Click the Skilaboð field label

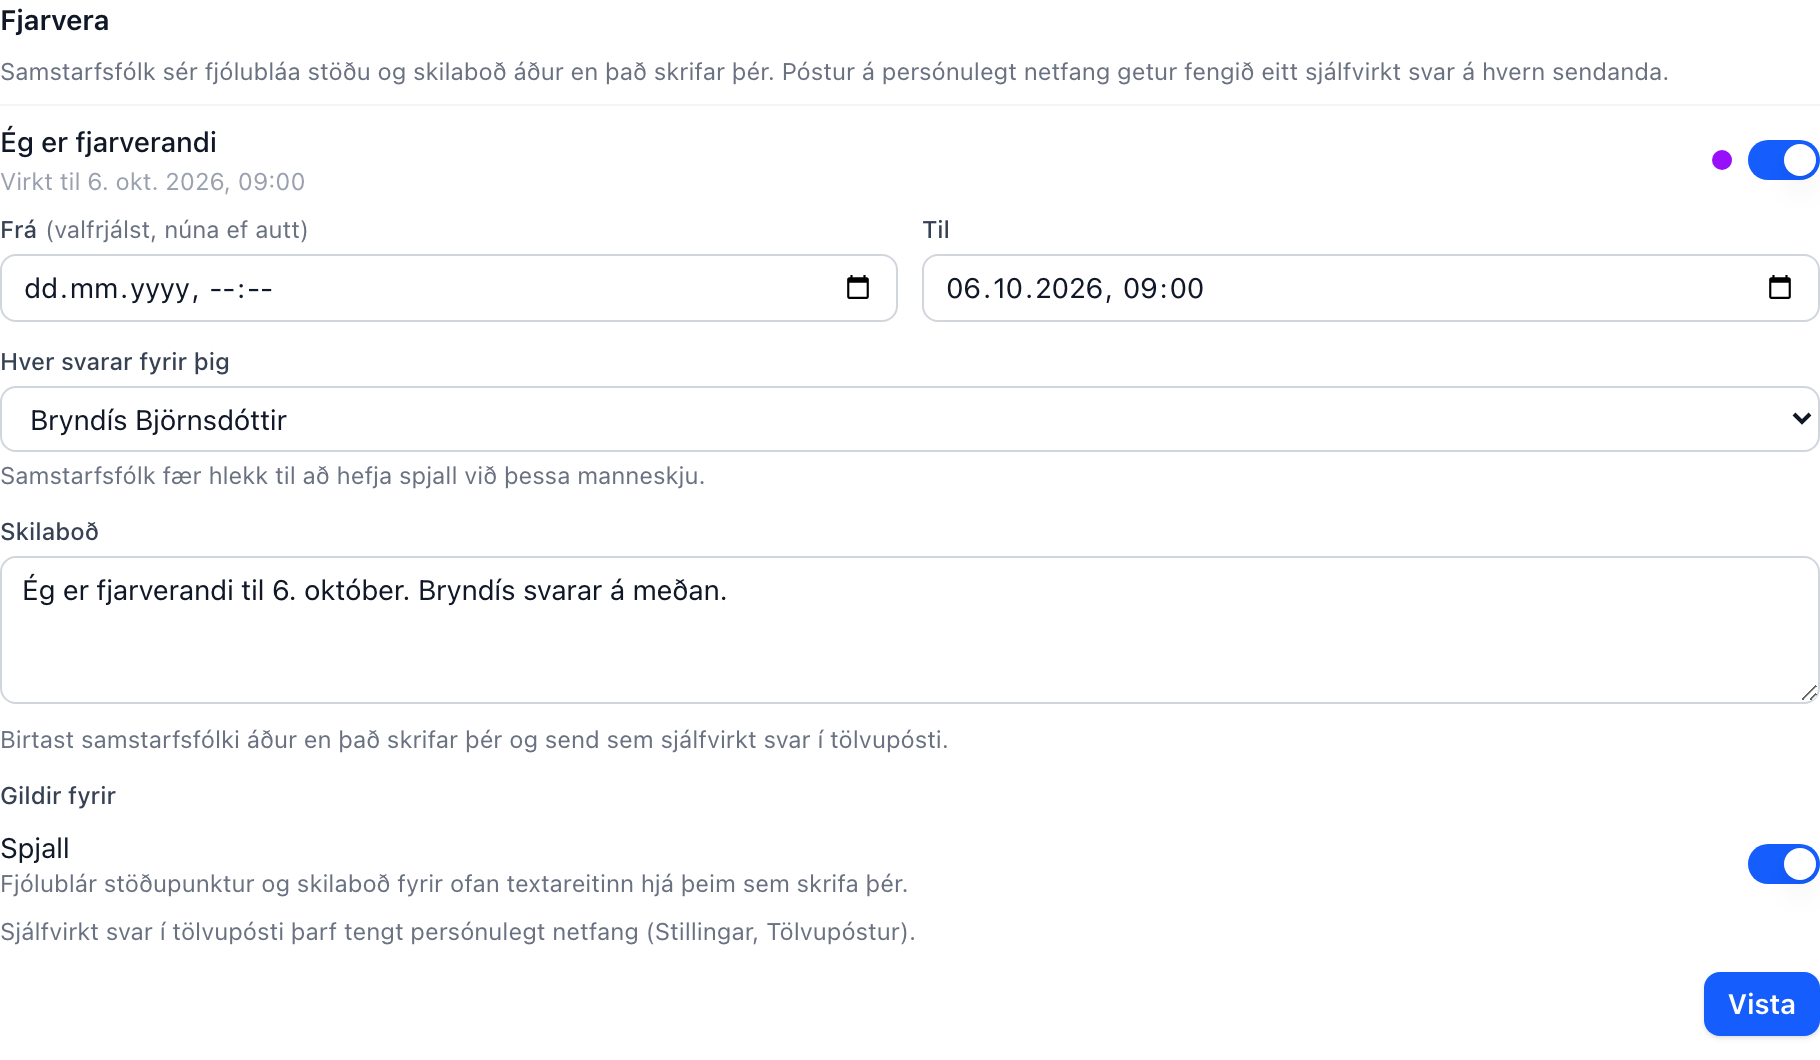pos(50,532)
